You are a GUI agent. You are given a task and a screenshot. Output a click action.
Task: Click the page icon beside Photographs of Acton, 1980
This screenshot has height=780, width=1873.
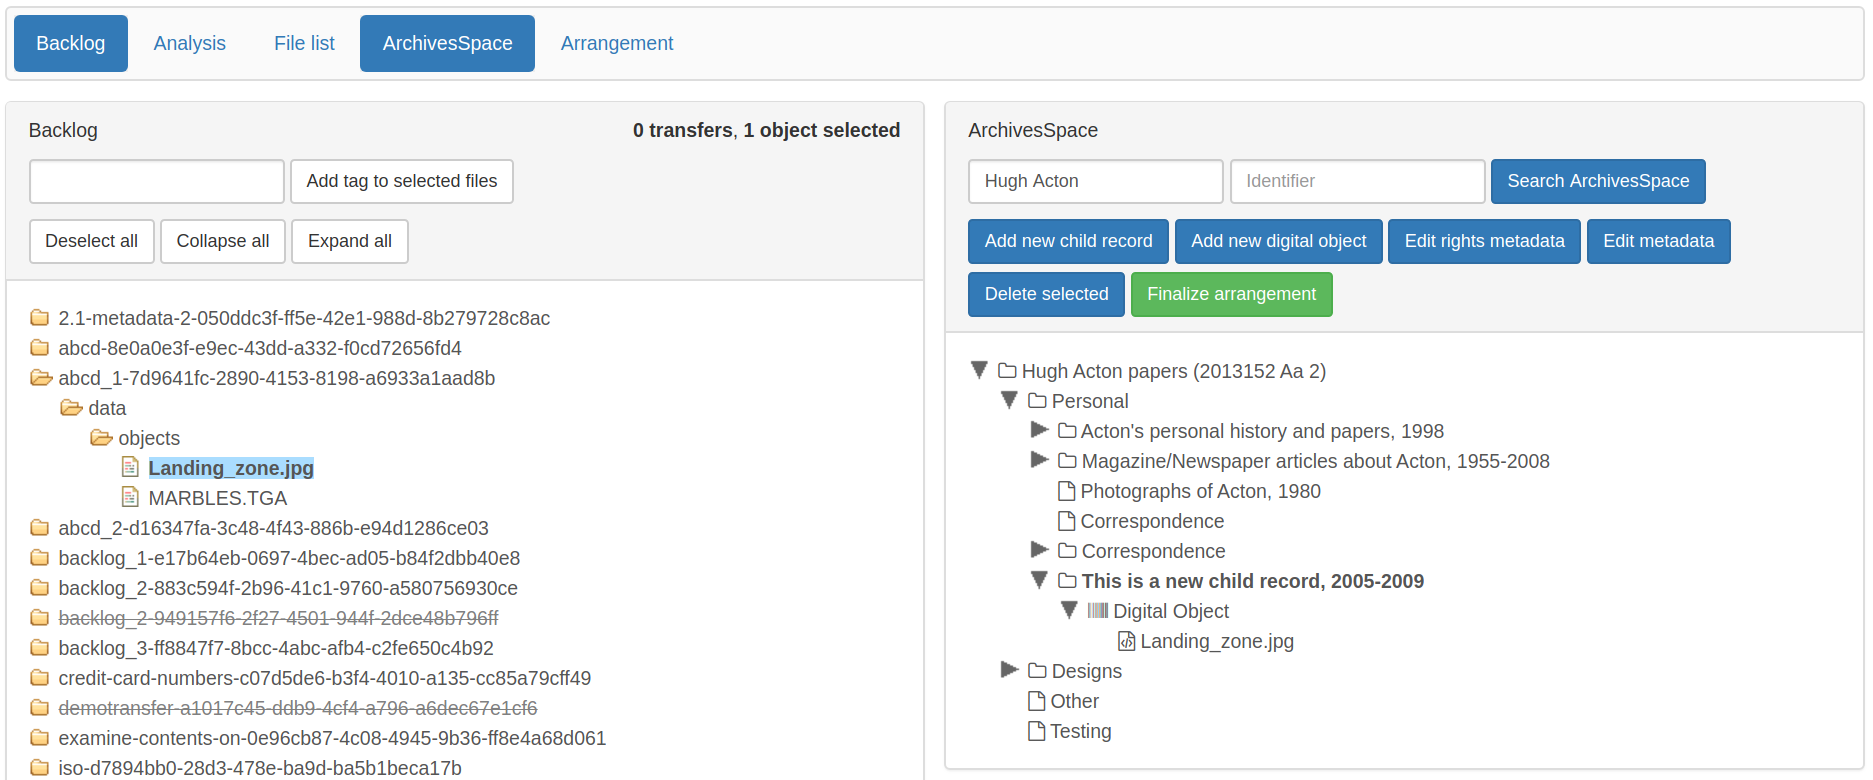point(1066,491)
